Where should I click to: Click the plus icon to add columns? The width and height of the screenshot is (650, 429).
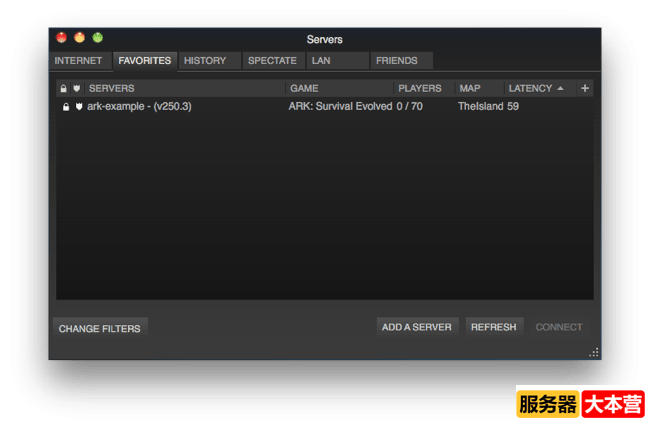(585, 88)
